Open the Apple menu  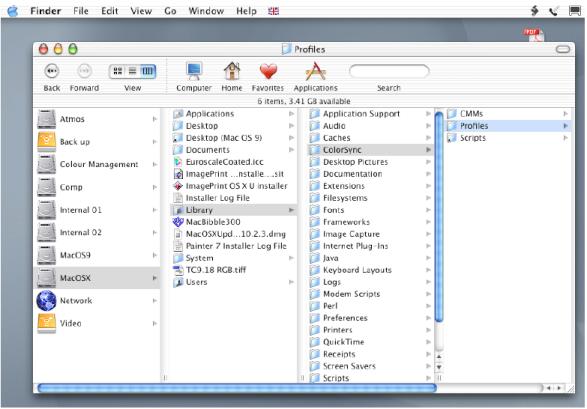coord(12,11)
